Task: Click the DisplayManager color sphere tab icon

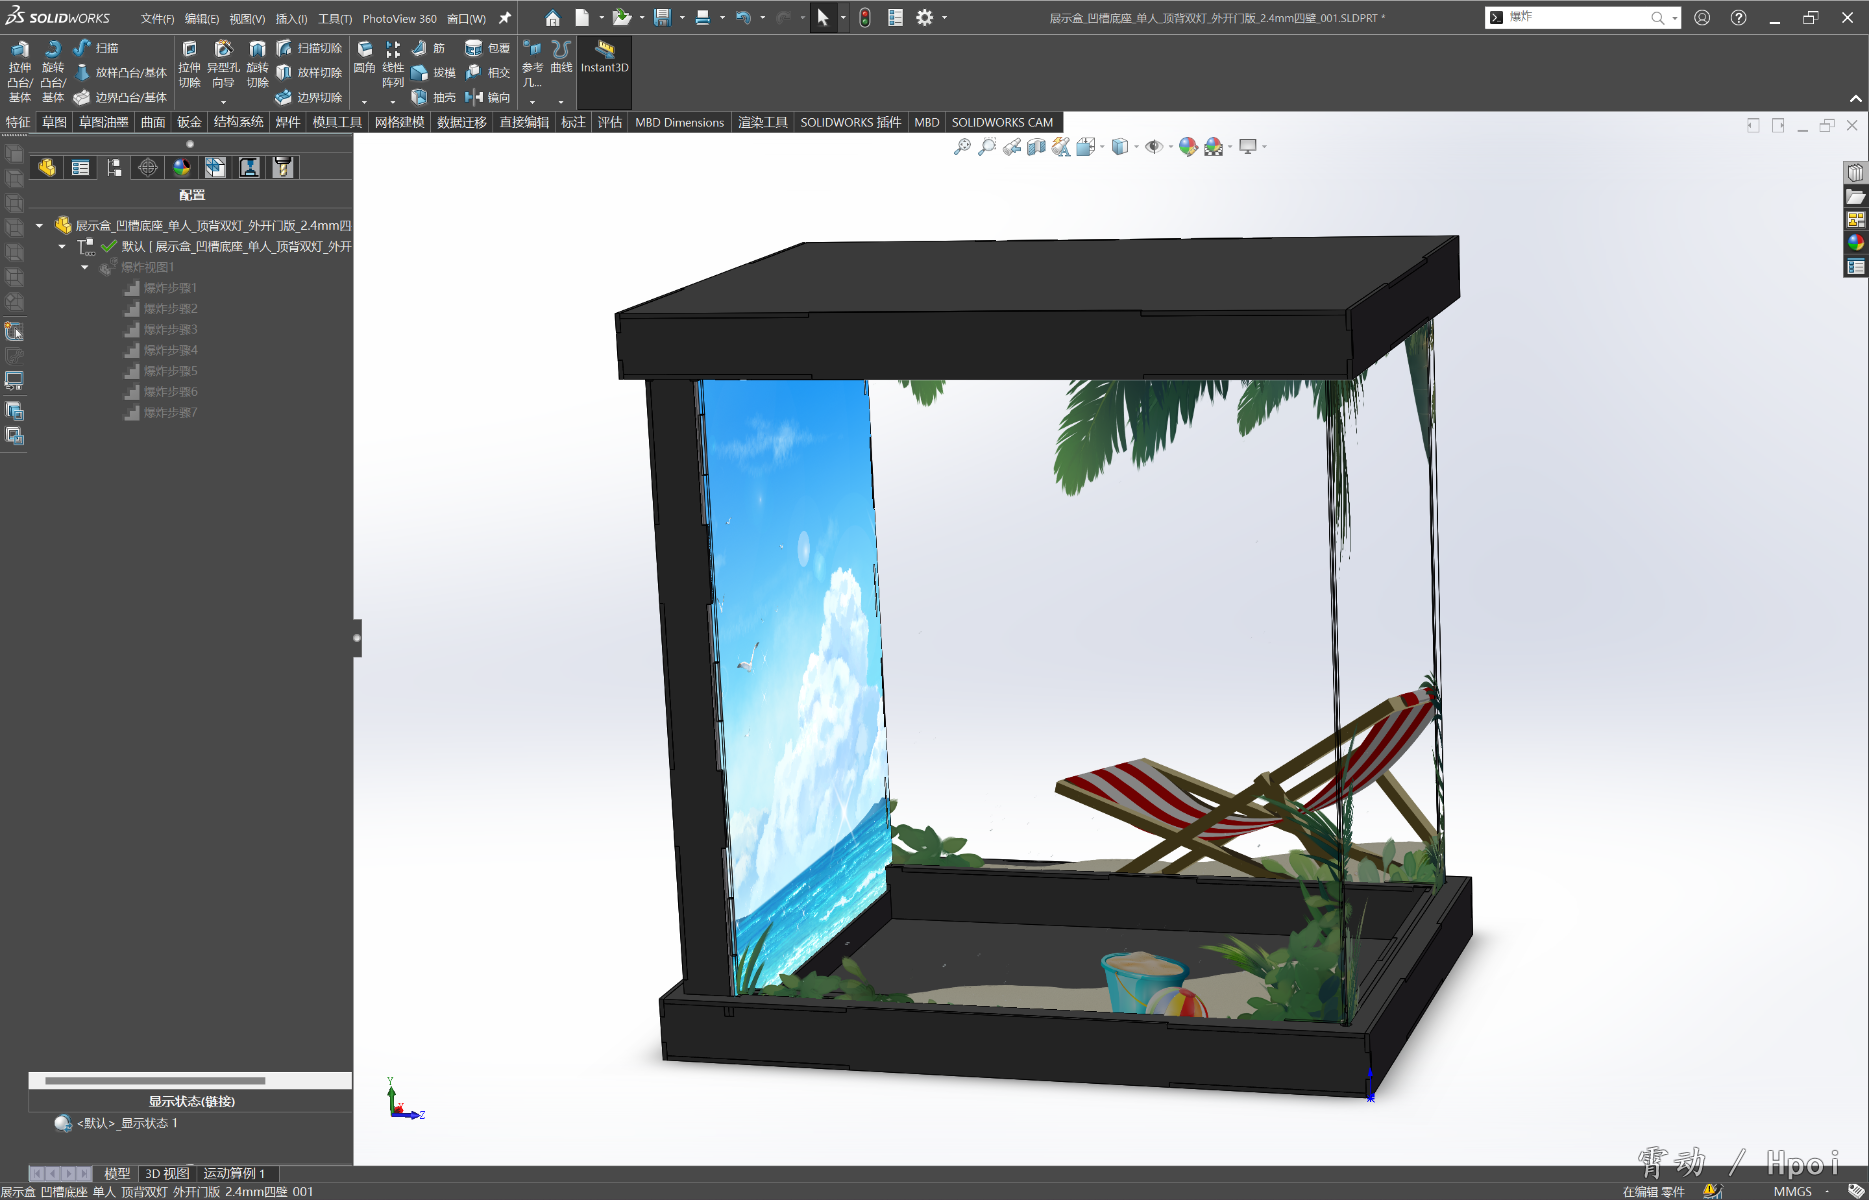Action: [182, 168]
